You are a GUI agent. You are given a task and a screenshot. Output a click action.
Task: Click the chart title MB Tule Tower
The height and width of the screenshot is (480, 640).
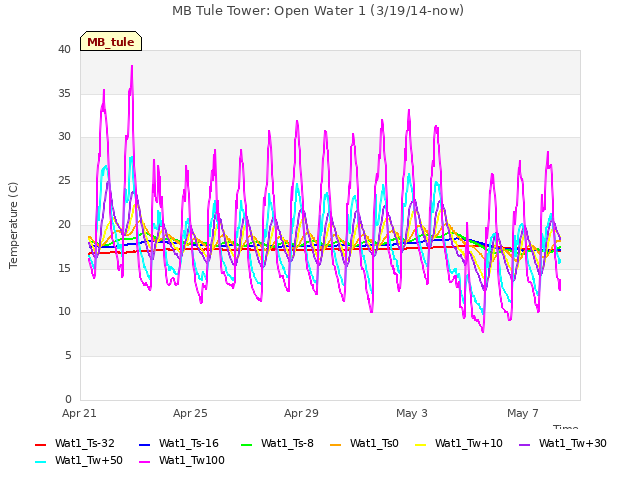coord(318,11)
